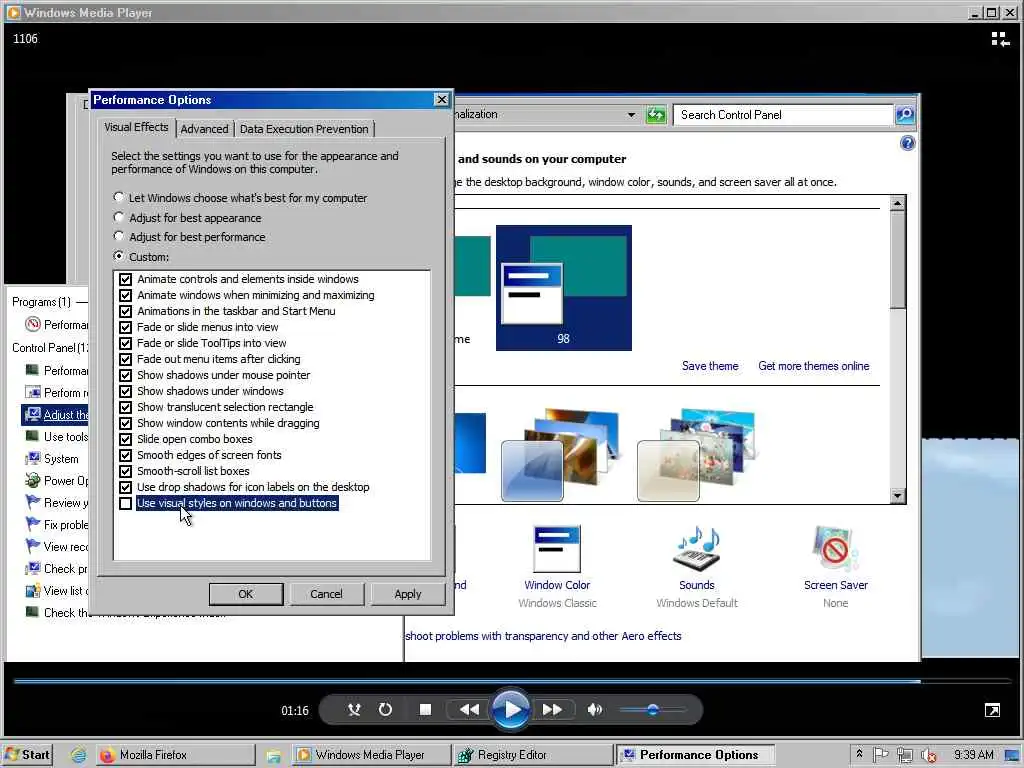
Task: Open the address bar dropdown arrow
Action: point(631,115)
